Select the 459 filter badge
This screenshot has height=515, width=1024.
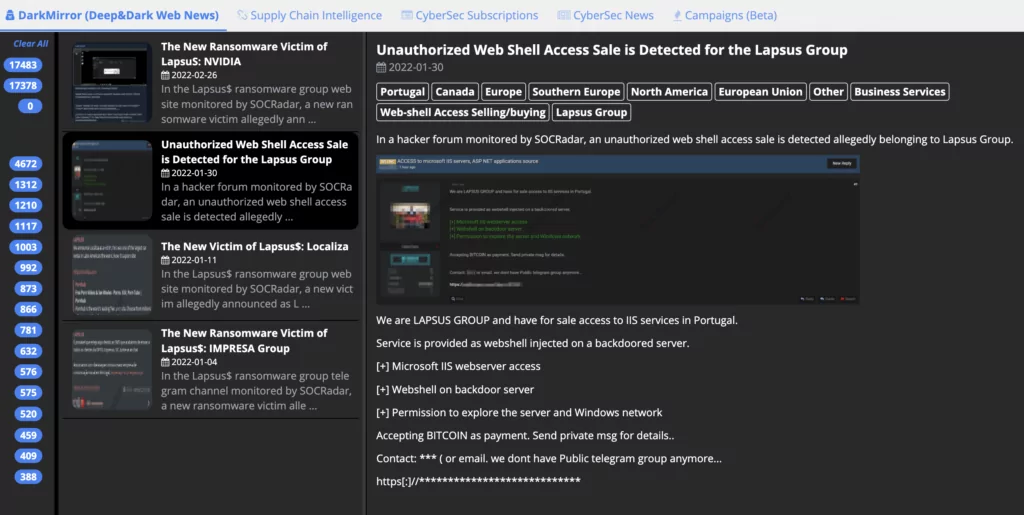pyautogui.click(x=28, y=435)
